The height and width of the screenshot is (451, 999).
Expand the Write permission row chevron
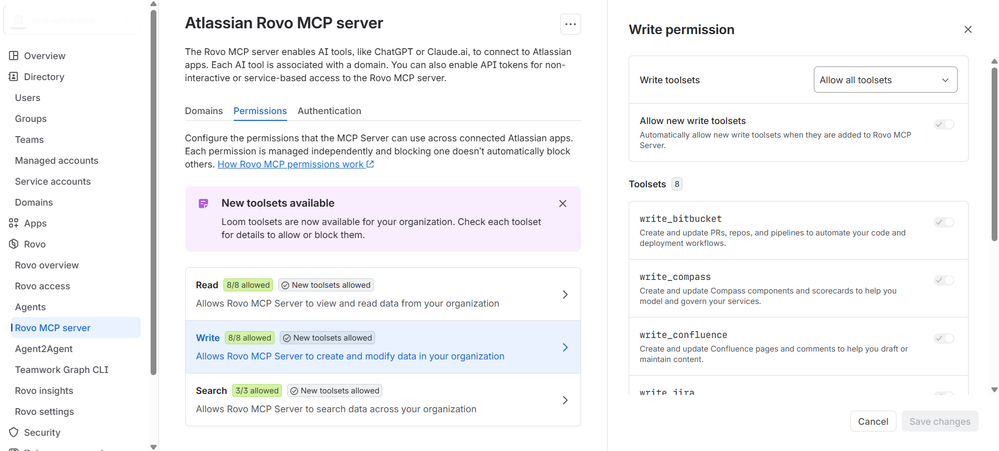point(565,347)
